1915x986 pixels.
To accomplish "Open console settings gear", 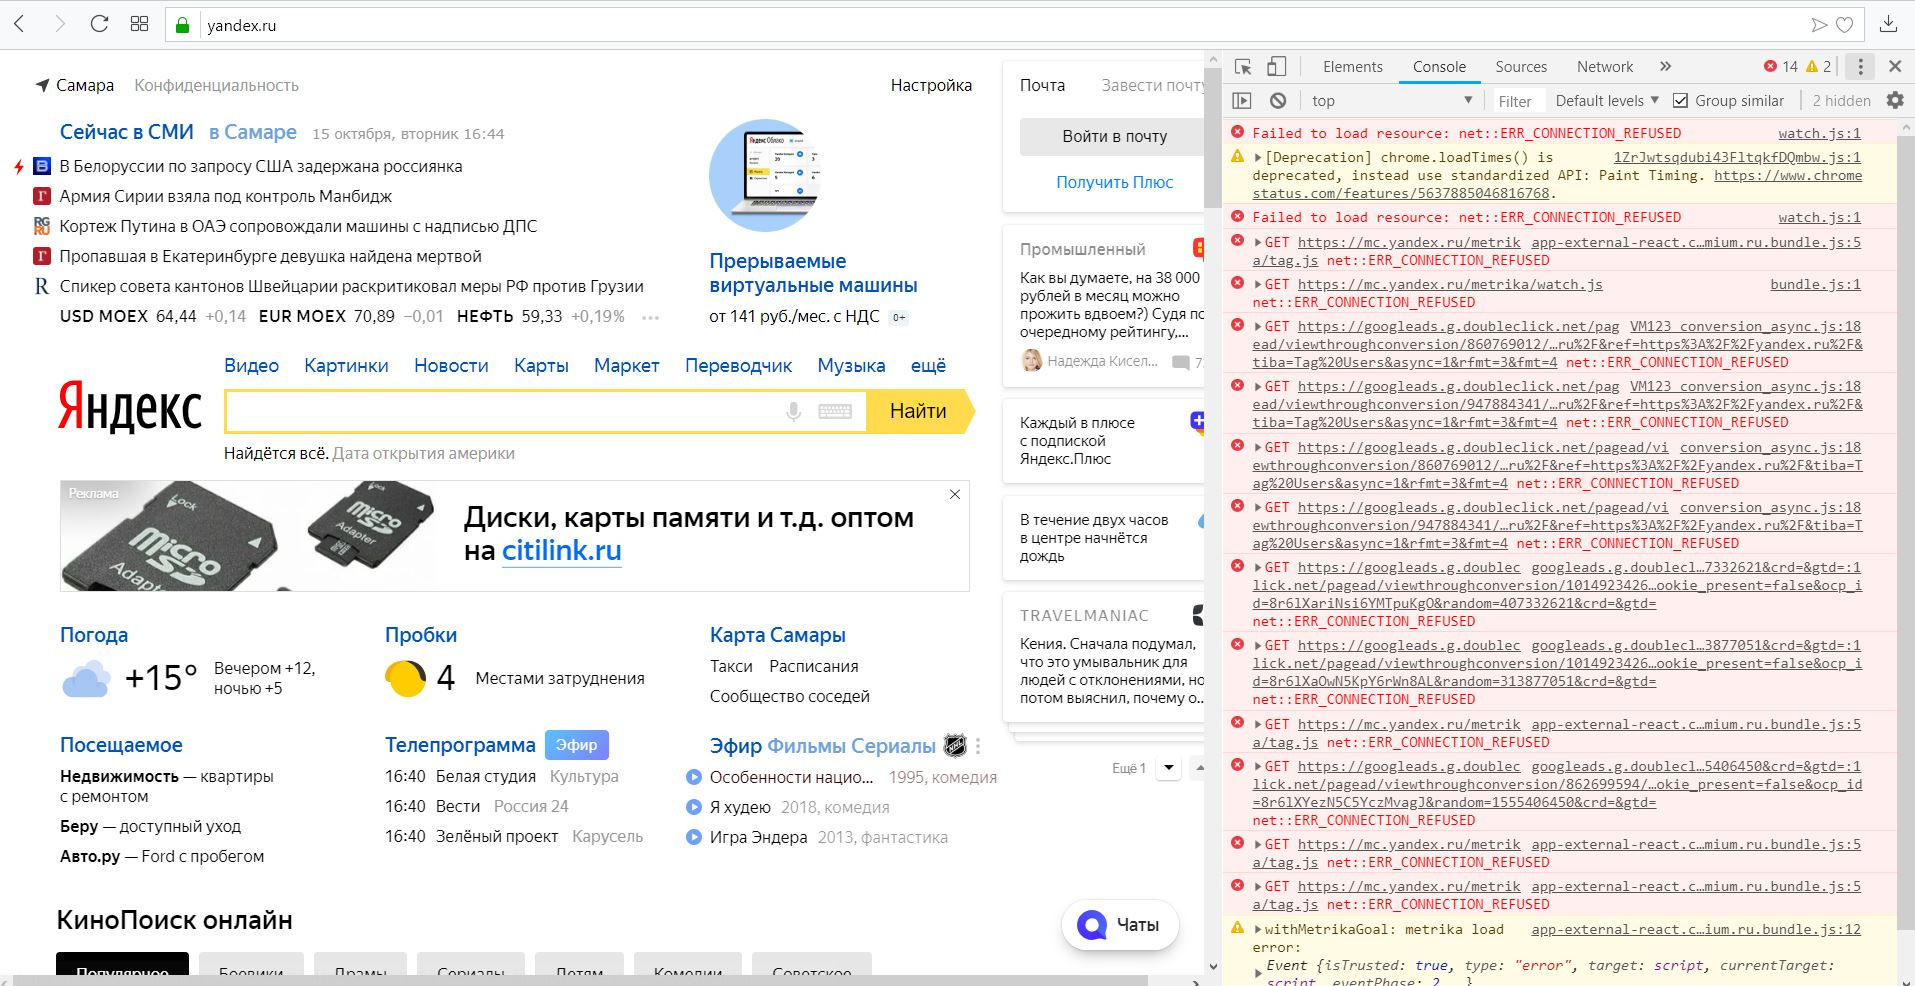I will (1895, 100).
